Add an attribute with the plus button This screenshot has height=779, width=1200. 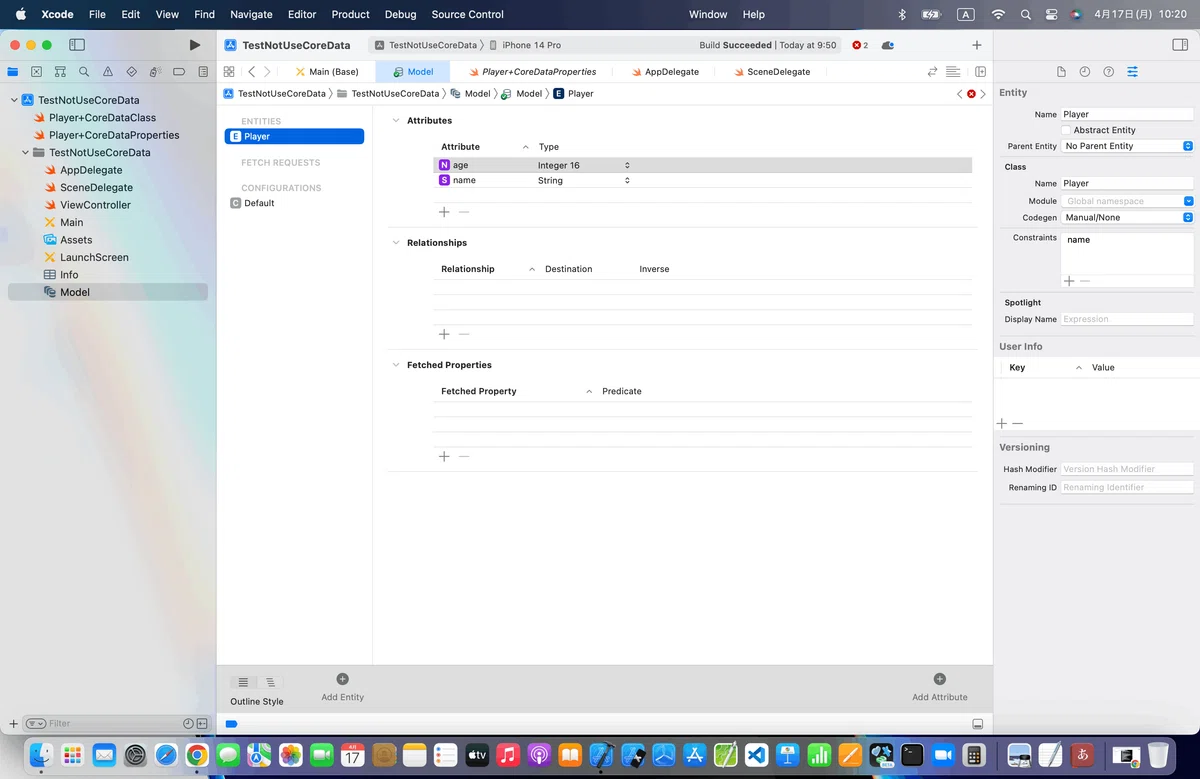pyautogui.click(x=444, y=212)
